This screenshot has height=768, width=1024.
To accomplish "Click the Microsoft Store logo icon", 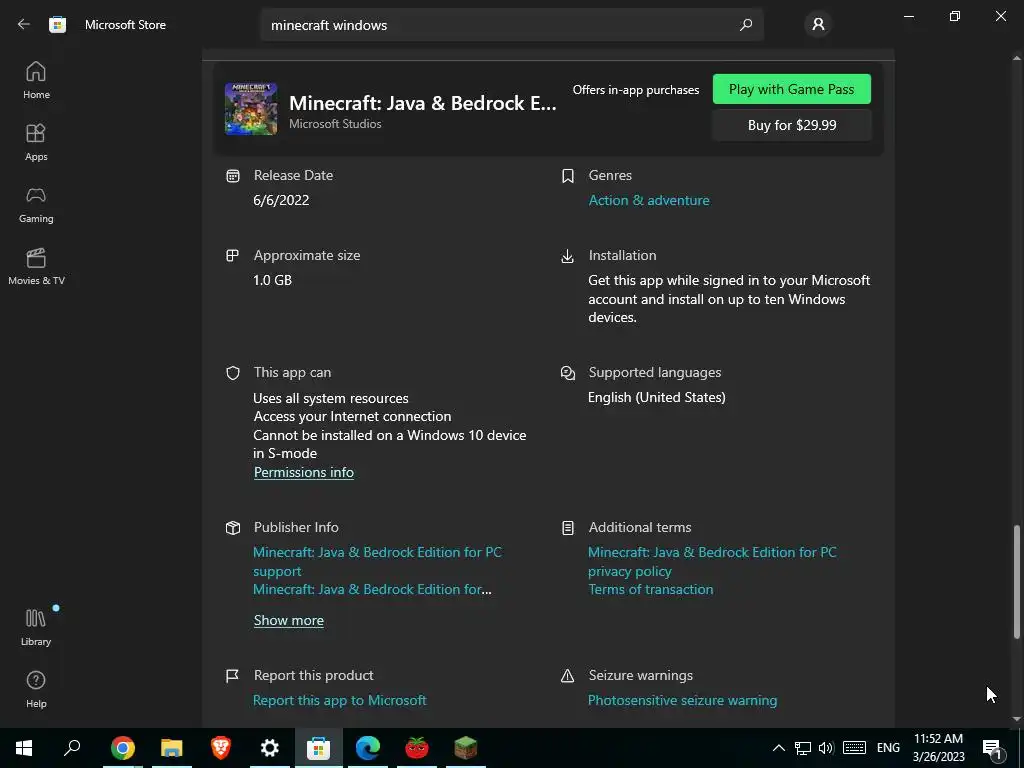I will [57, 25].
